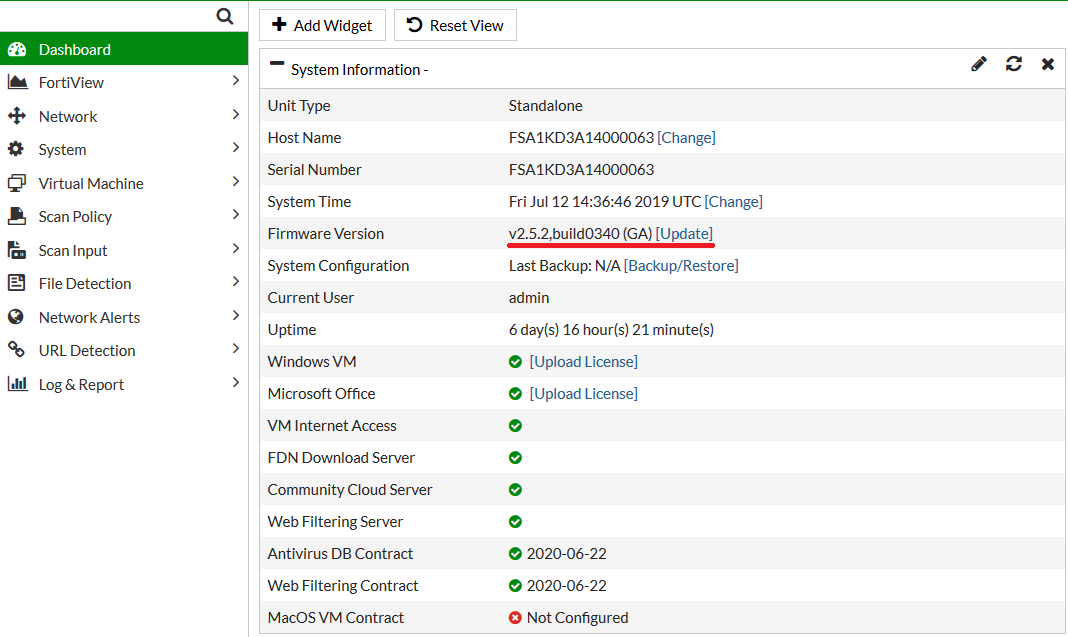Click the search magnifier icon in sidebar
1068x637 pixels.
[225, 16]
